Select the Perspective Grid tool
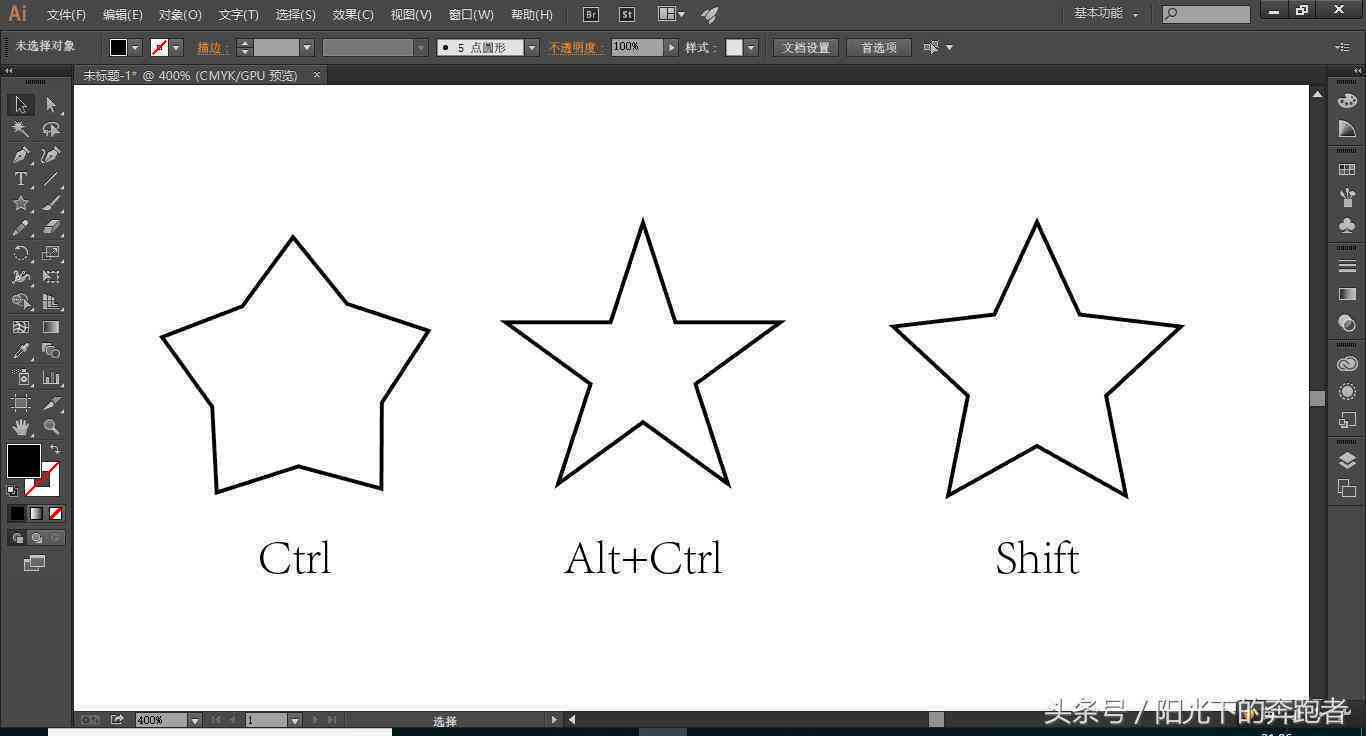Image resolution: width=1366 pixels, height=736 pixels. tap(51, 302)
